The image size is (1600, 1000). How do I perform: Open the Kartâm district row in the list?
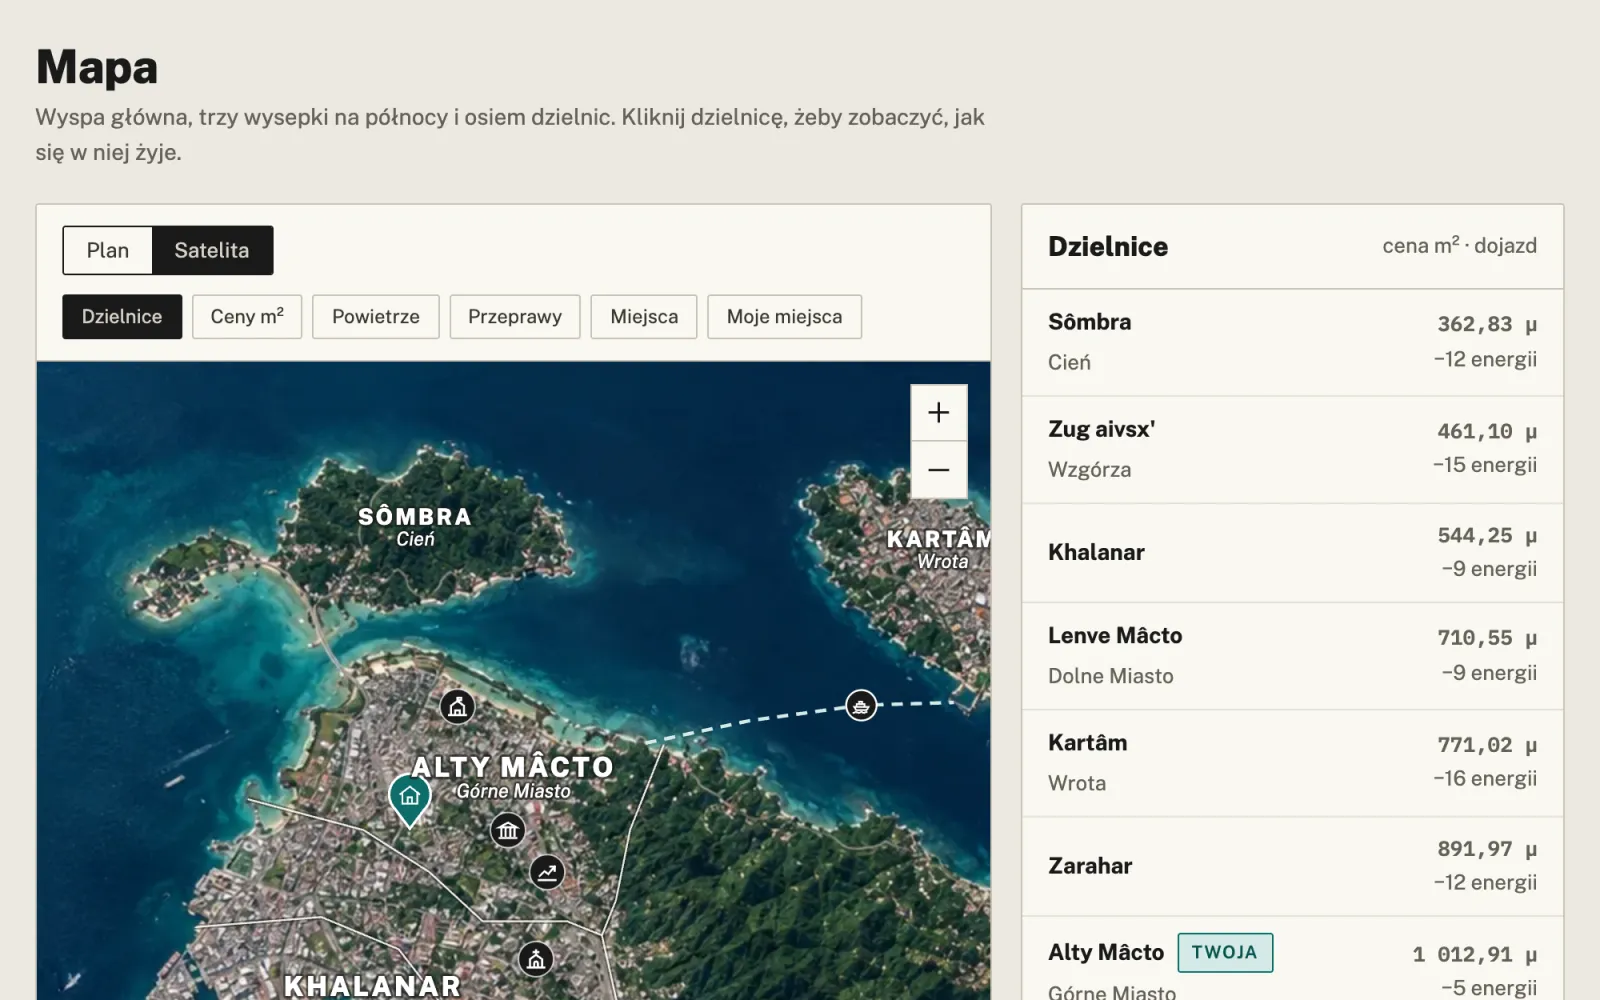1292,763
